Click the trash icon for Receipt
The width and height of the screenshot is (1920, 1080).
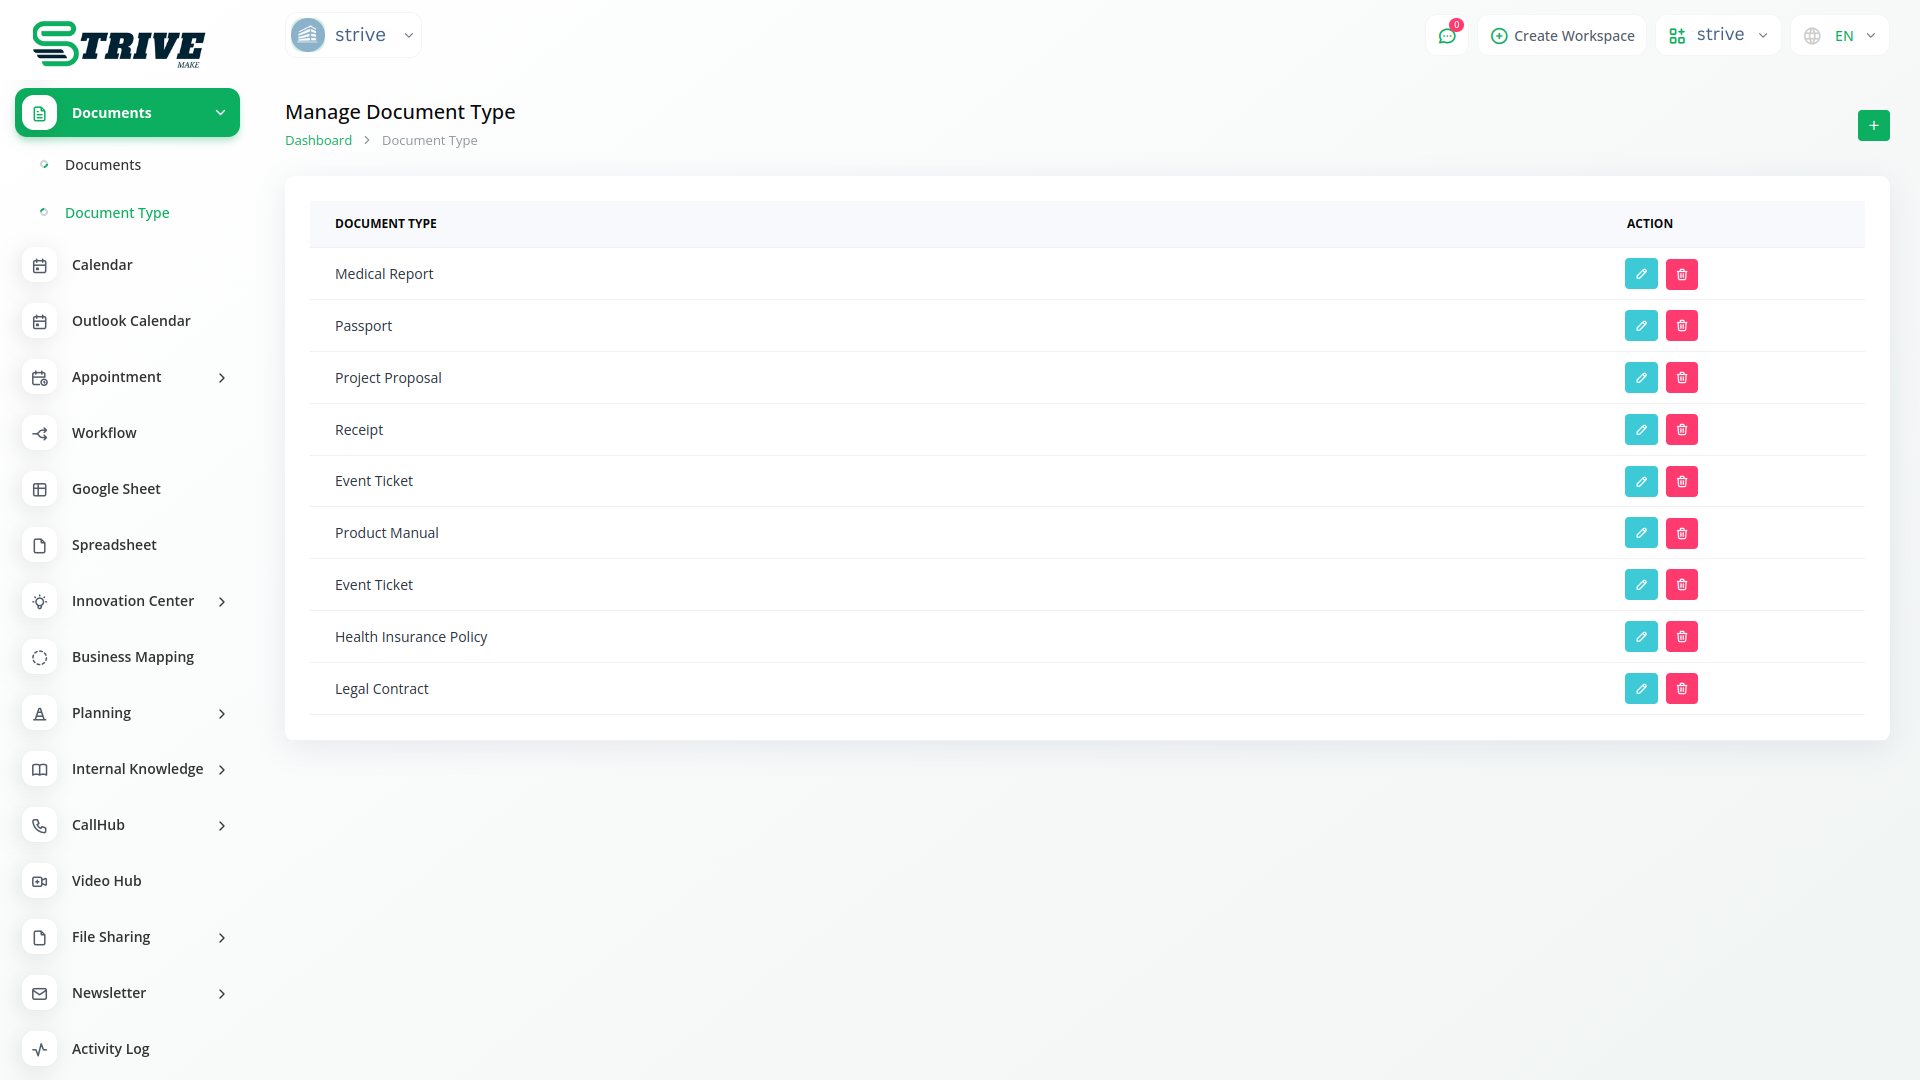point(1682,430)
